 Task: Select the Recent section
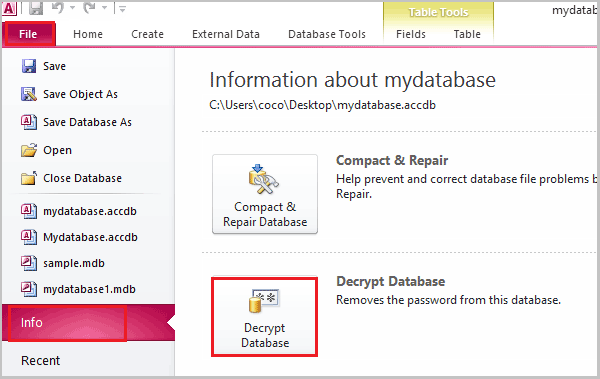click(x=41, y=361)
